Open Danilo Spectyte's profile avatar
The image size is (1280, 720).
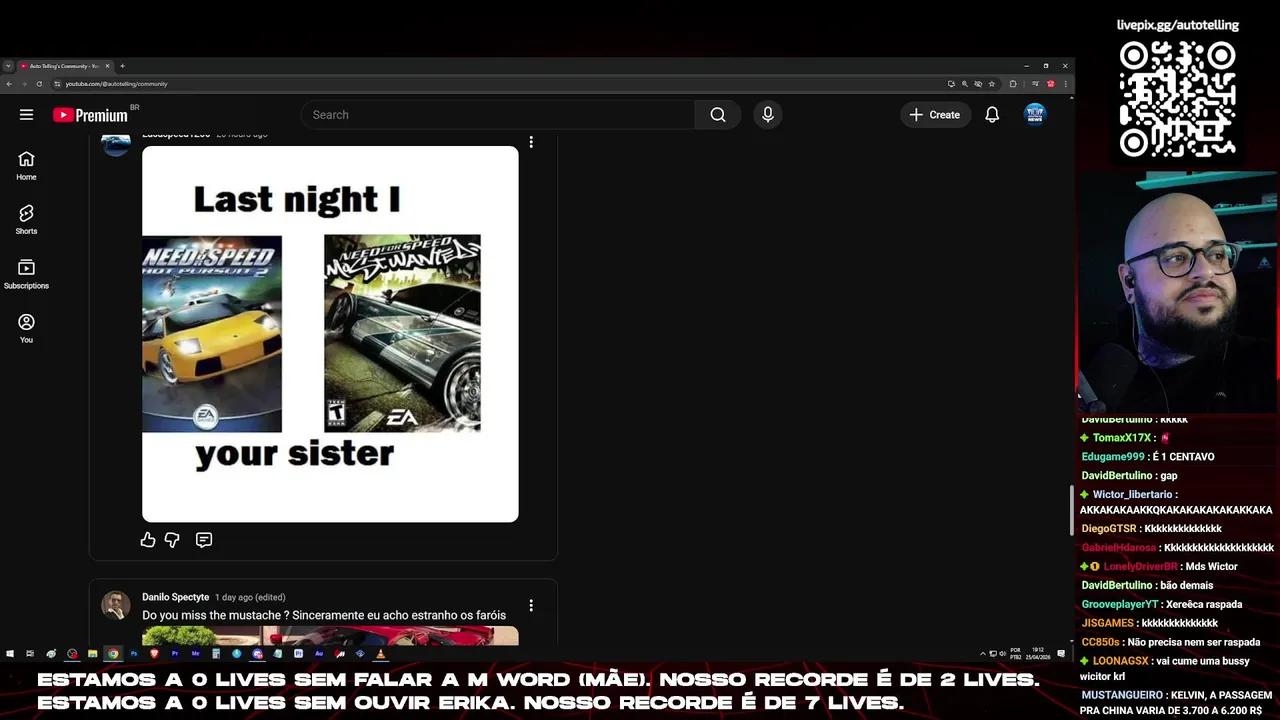pyautogui.click(x=116, y=605)
